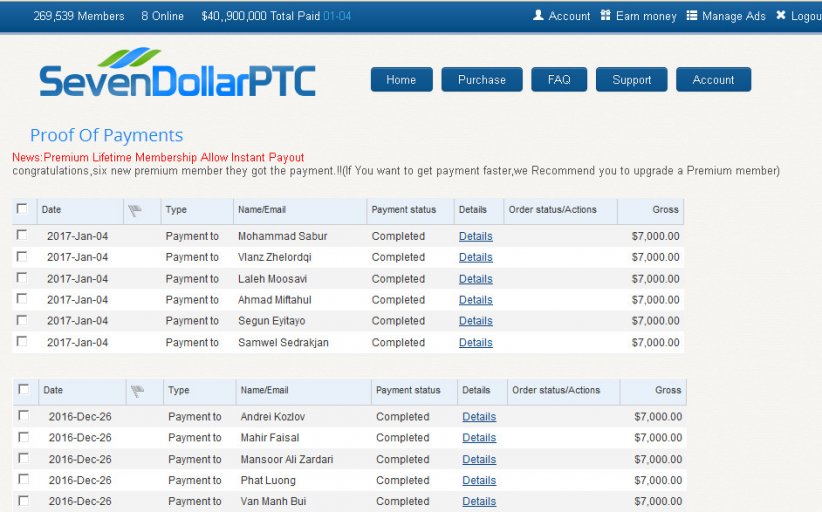Click the Support nav button
Viewport: 822px width, 512px height.
pyautogui.click(x=631, y=80)
